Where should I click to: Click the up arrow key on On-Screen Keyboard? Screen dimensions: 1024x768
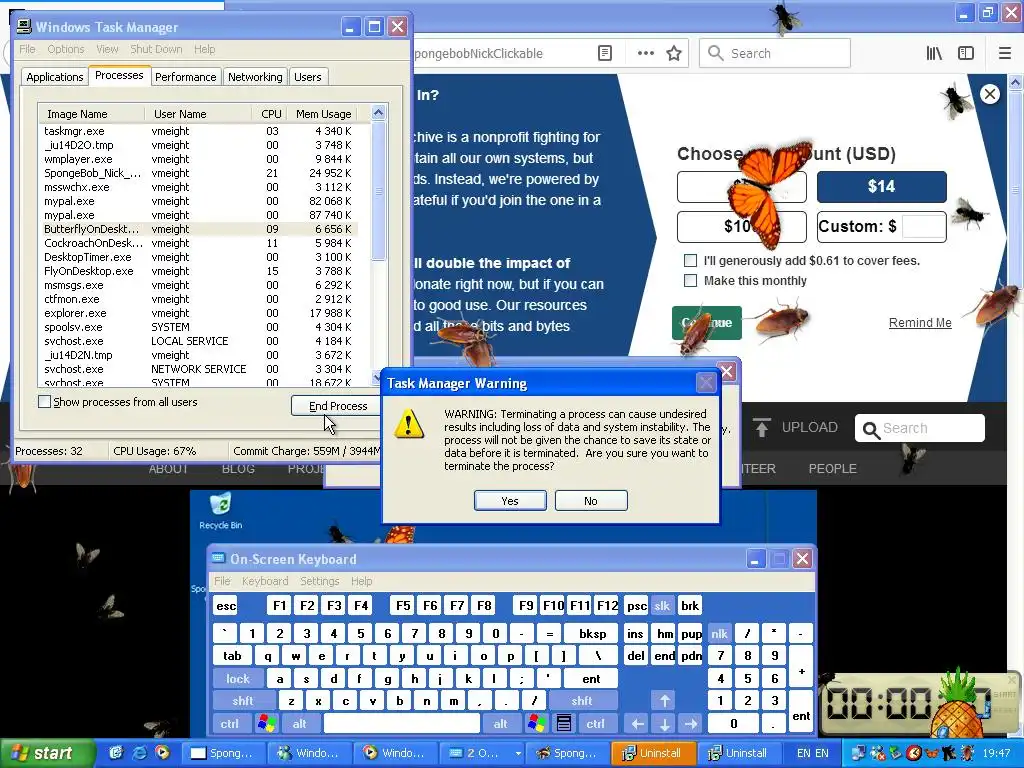click(x=664, y=701)
